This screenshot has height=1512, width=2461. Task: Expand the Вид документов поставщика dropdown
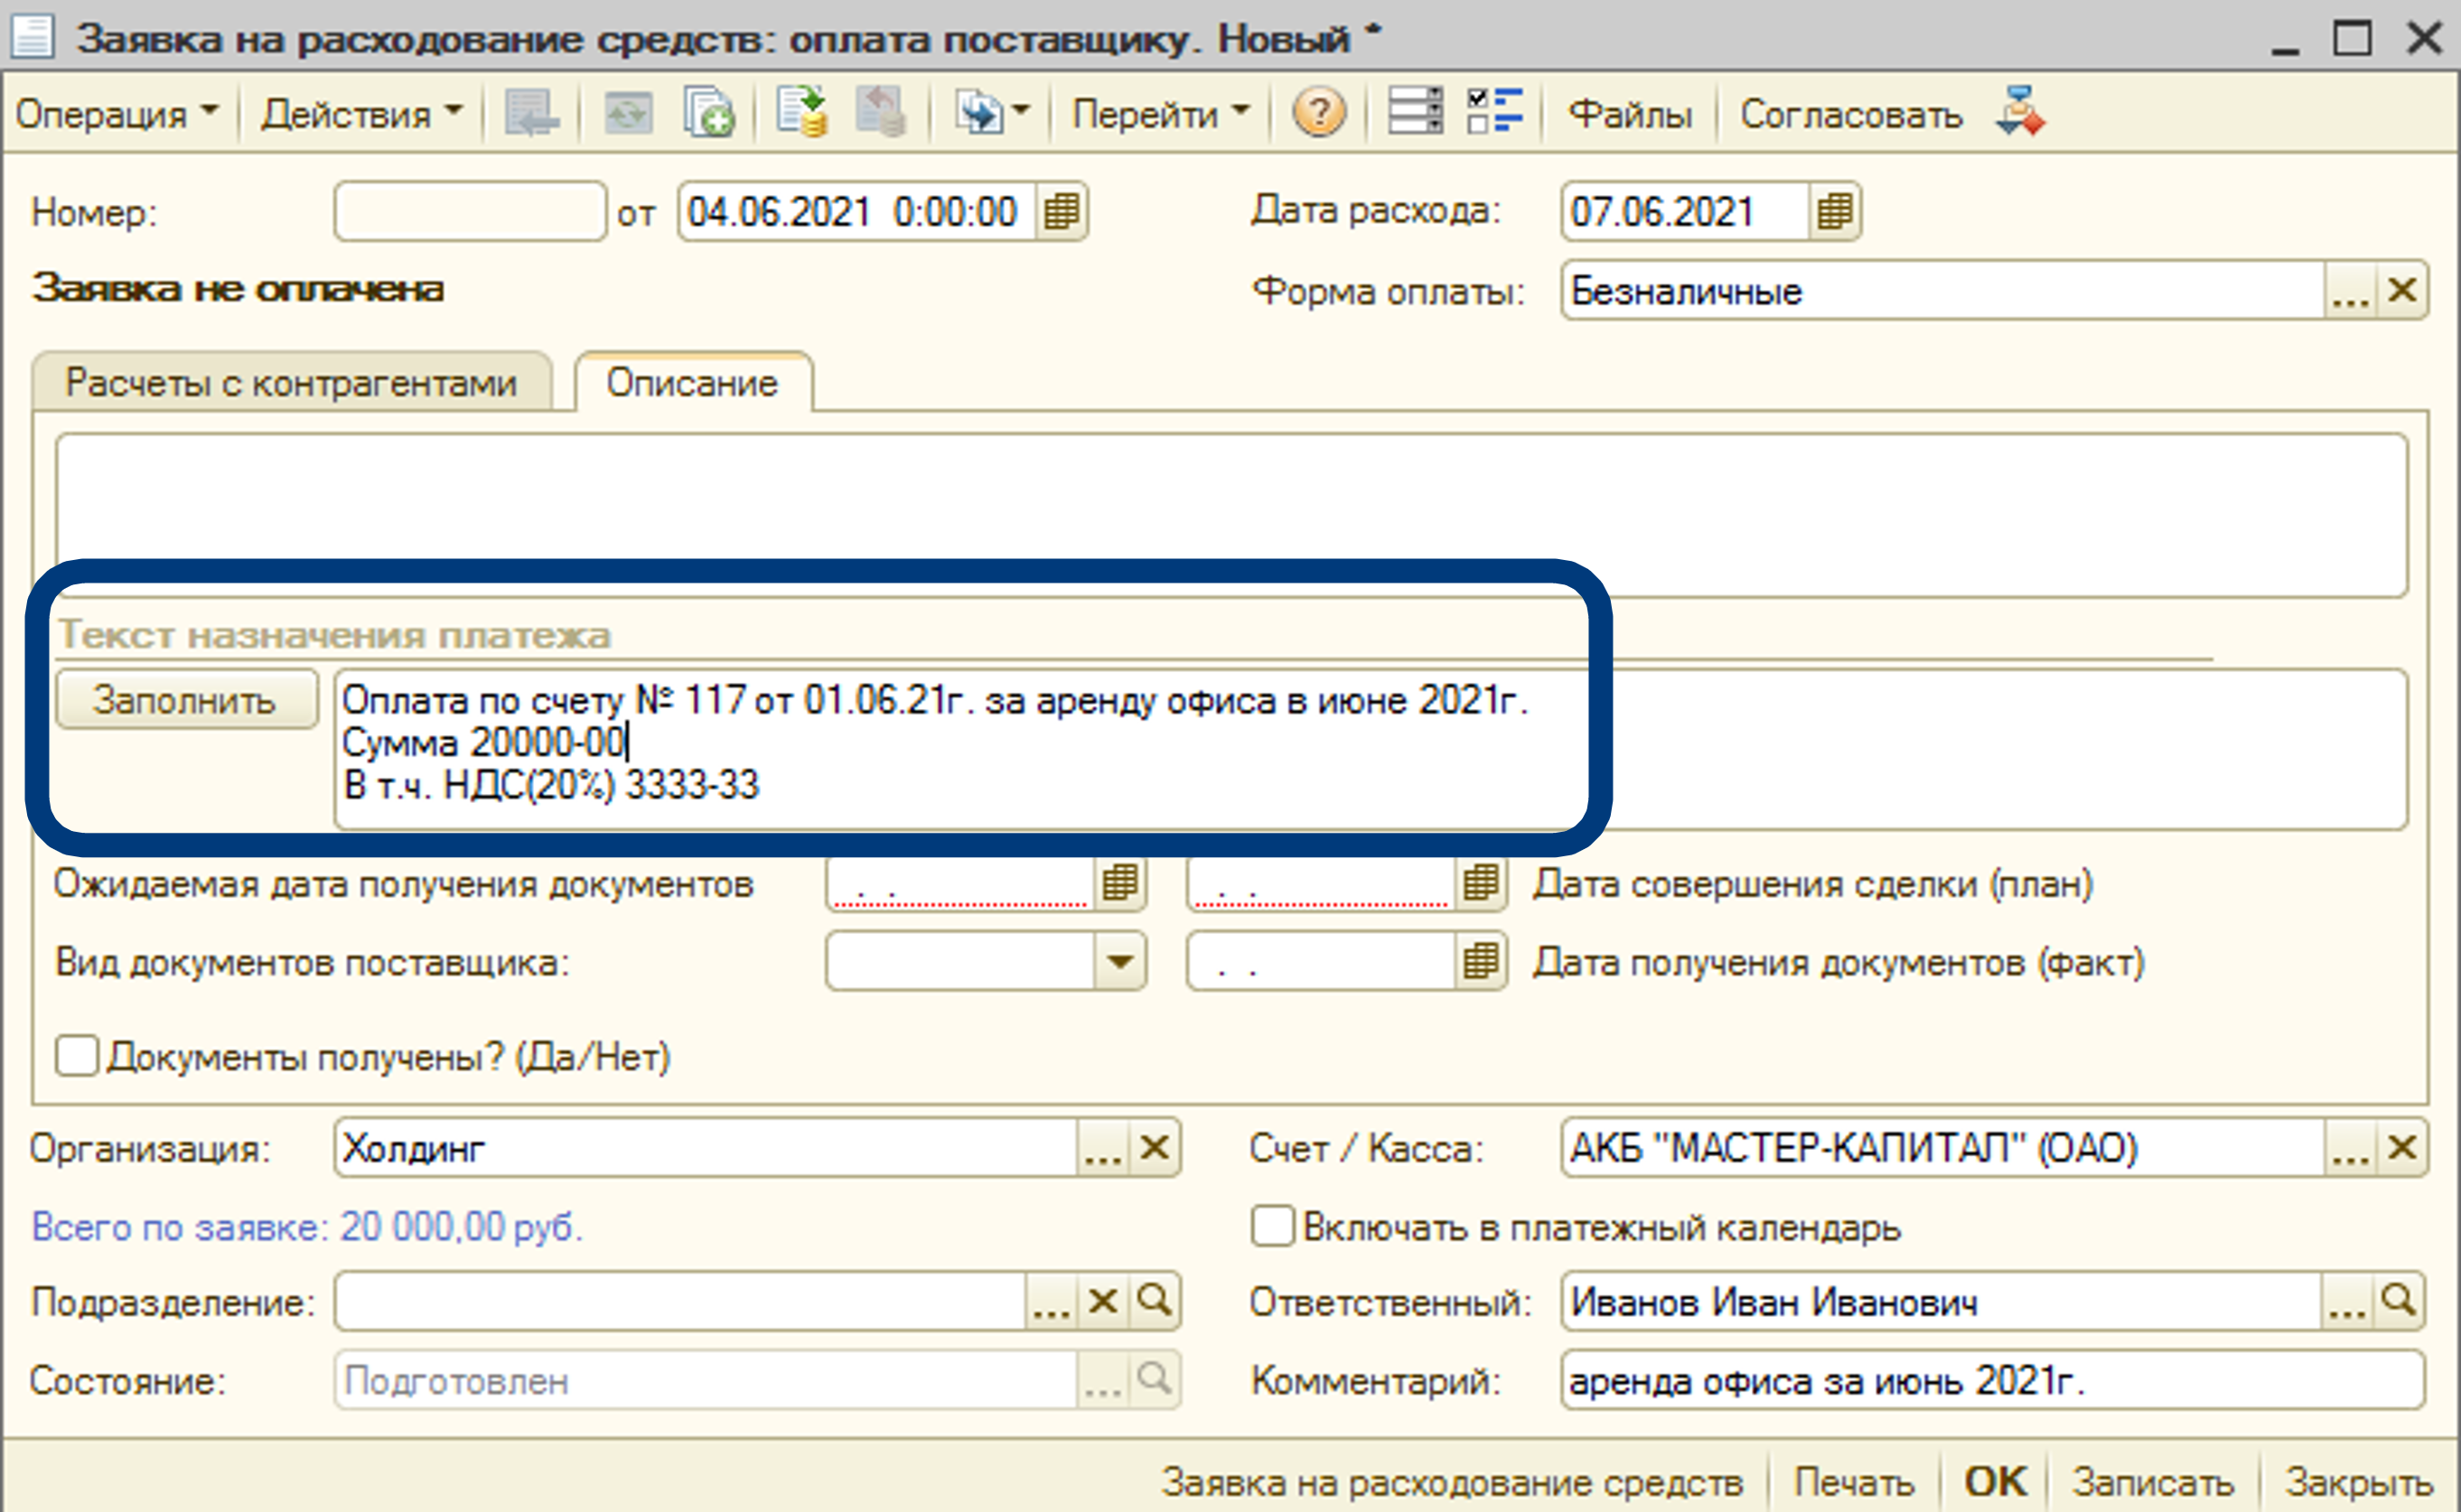1119,962
